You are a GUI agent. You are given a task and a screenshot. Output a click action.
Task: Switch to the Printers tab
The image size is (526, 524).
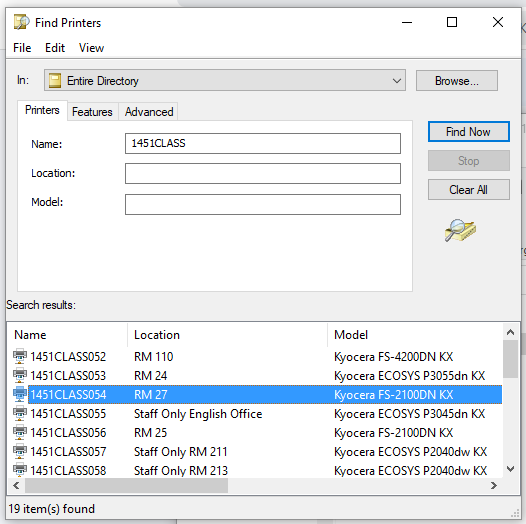click(x=42, y=110)
